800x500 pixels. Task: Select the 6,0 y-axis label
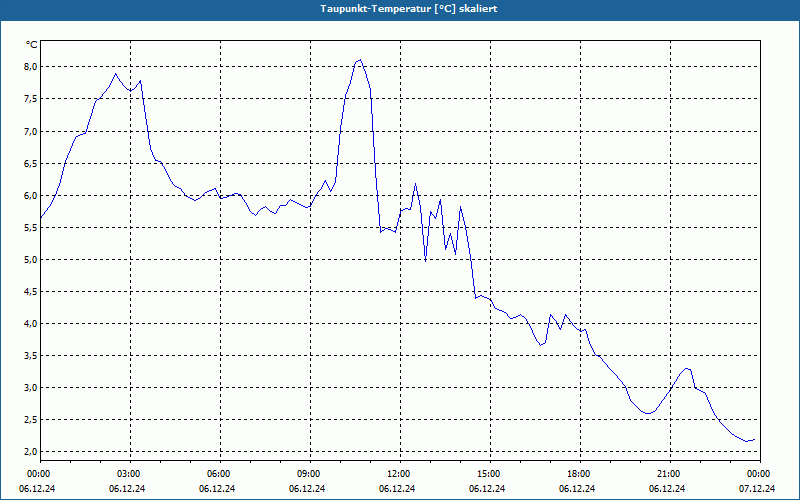30,196
